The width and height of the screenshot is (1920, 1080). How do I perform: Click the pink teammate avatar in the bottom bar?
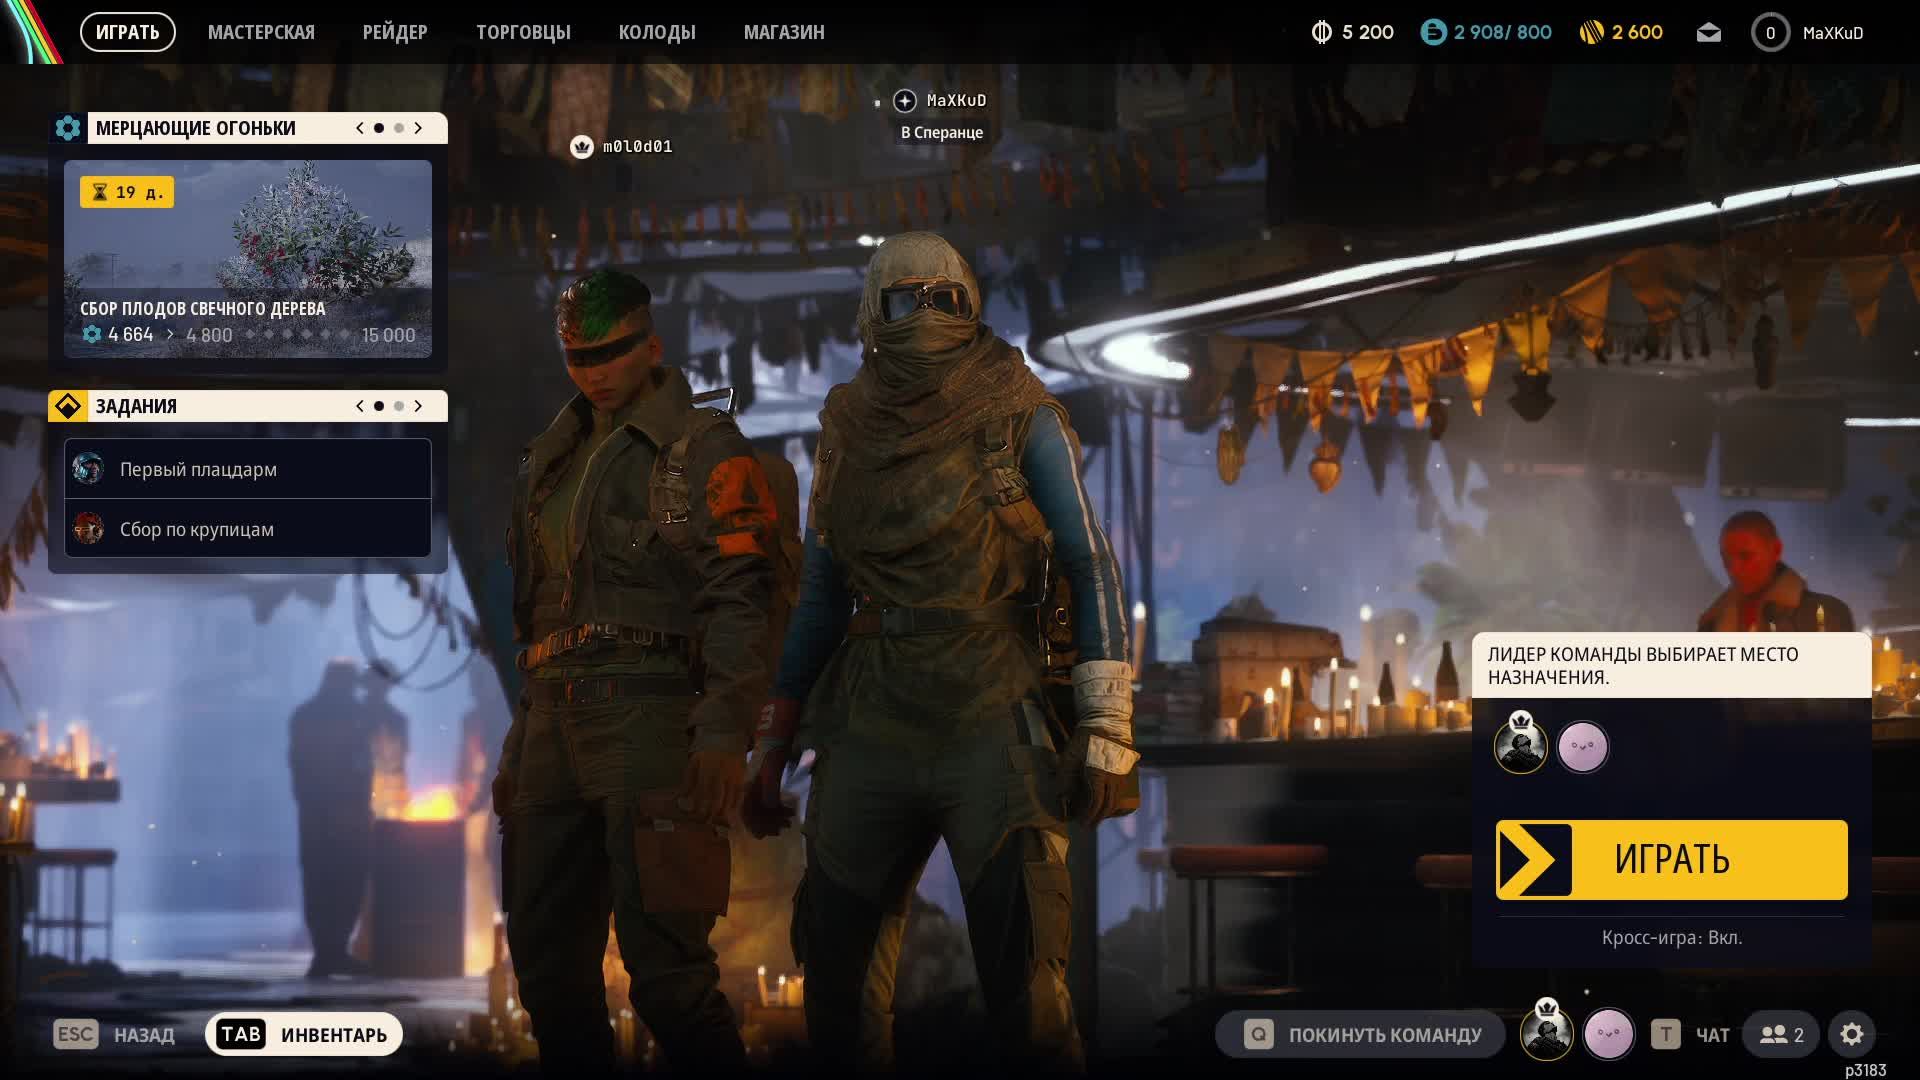[1608, 1034]
